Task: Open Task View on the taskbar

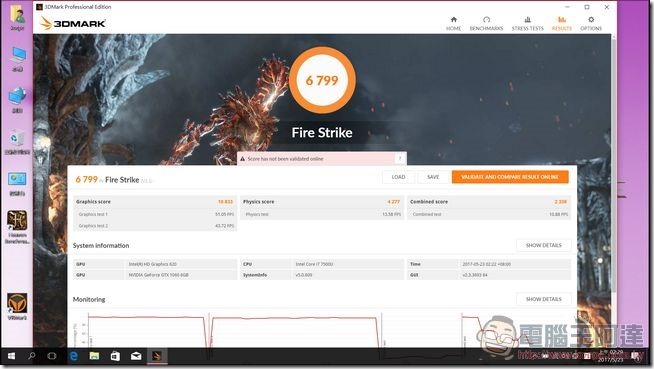Action: 52,356
